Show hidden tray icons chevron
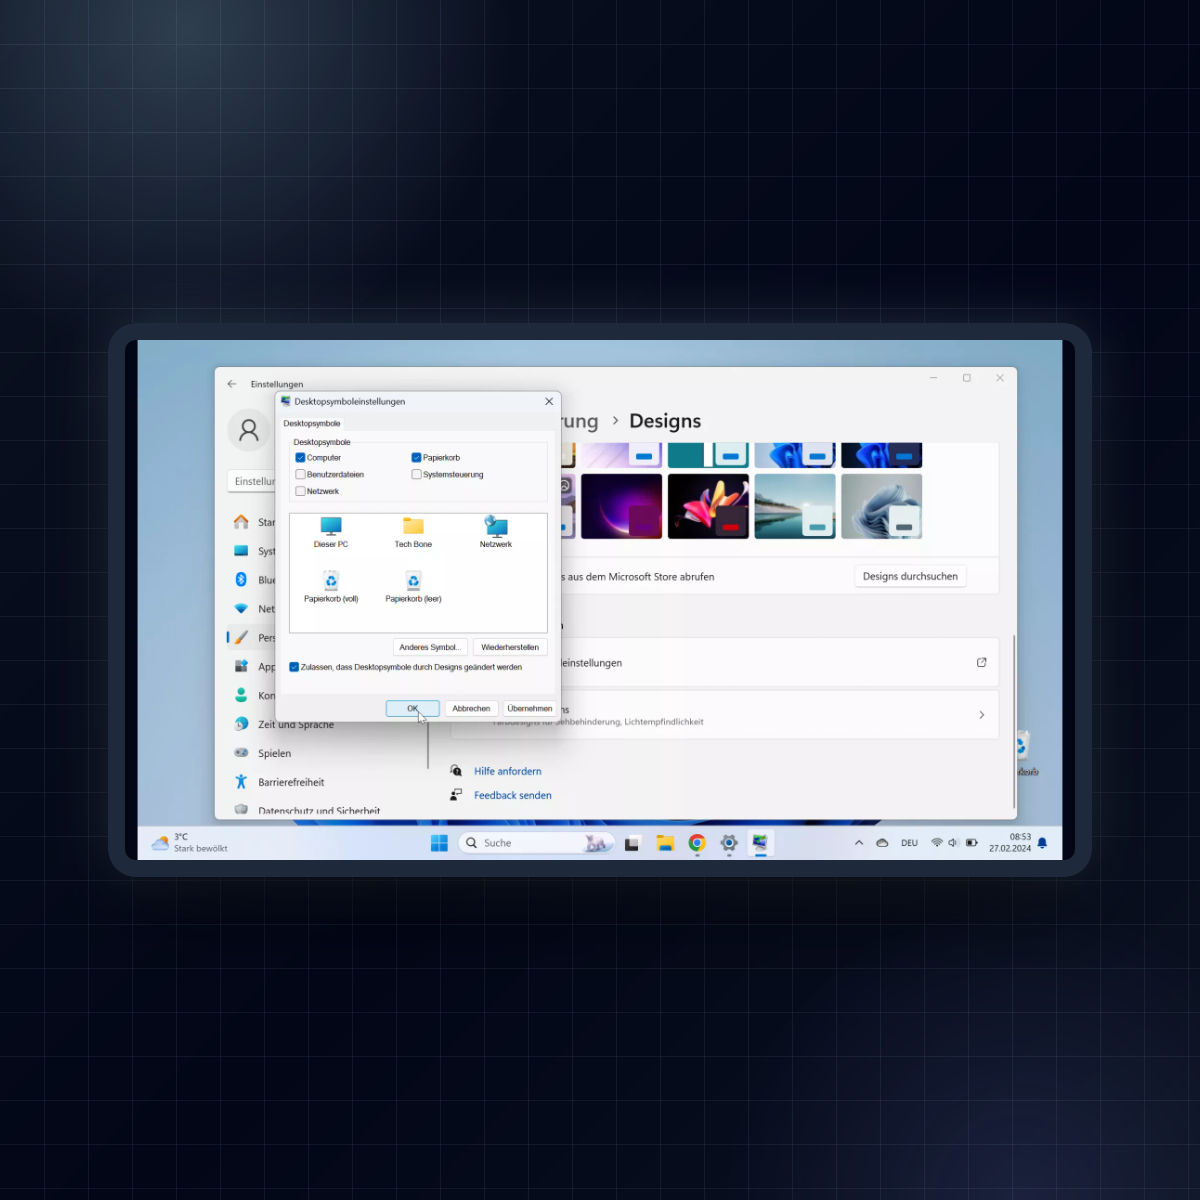 tap(859, 843)
